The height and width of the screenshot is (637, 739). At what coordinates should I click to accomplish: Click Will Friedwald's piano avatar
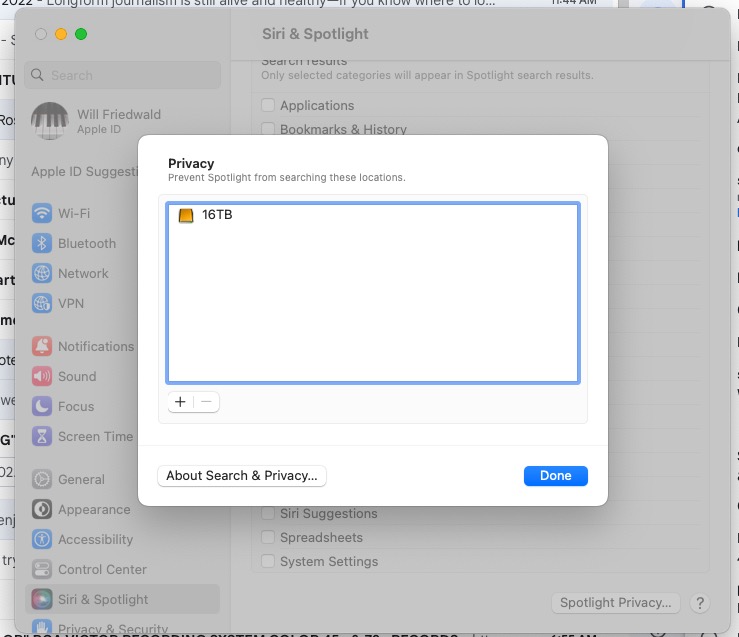(x=49, y=121)
